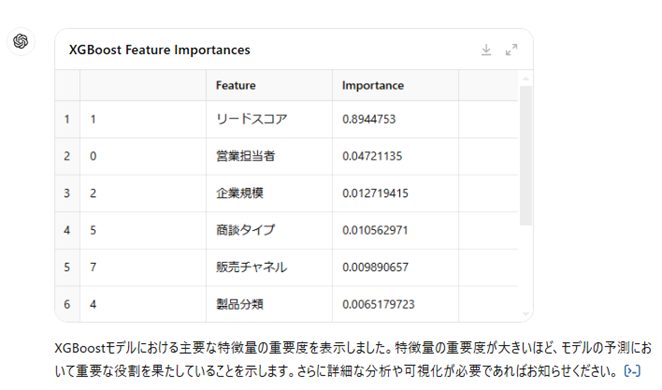The image size is (662, 390).
Task: Click the 0.012719415 importance value
Action: pos(375,193)
